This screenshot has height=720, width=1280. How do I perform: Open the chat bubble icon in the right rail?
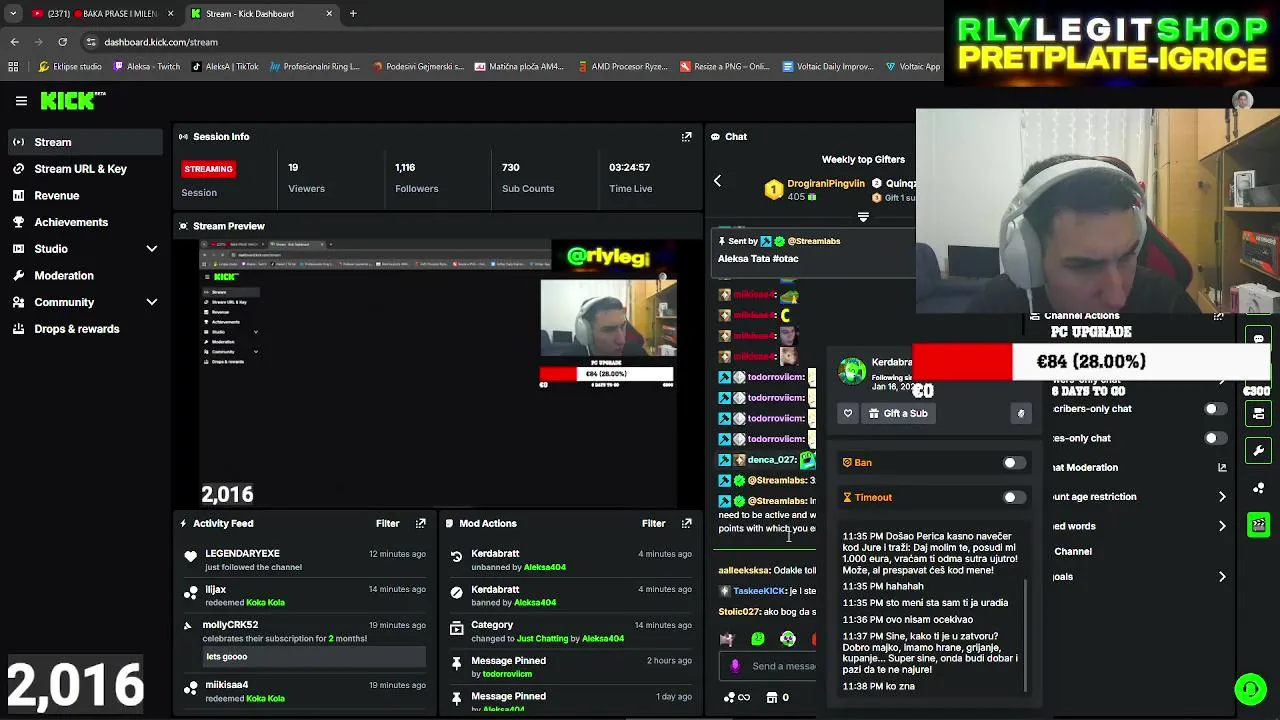(x=1259, y=339)
